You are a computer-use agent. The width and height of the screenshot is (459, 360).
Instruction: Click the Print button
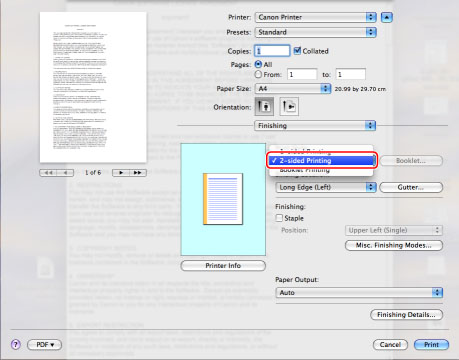coord(431,345)
